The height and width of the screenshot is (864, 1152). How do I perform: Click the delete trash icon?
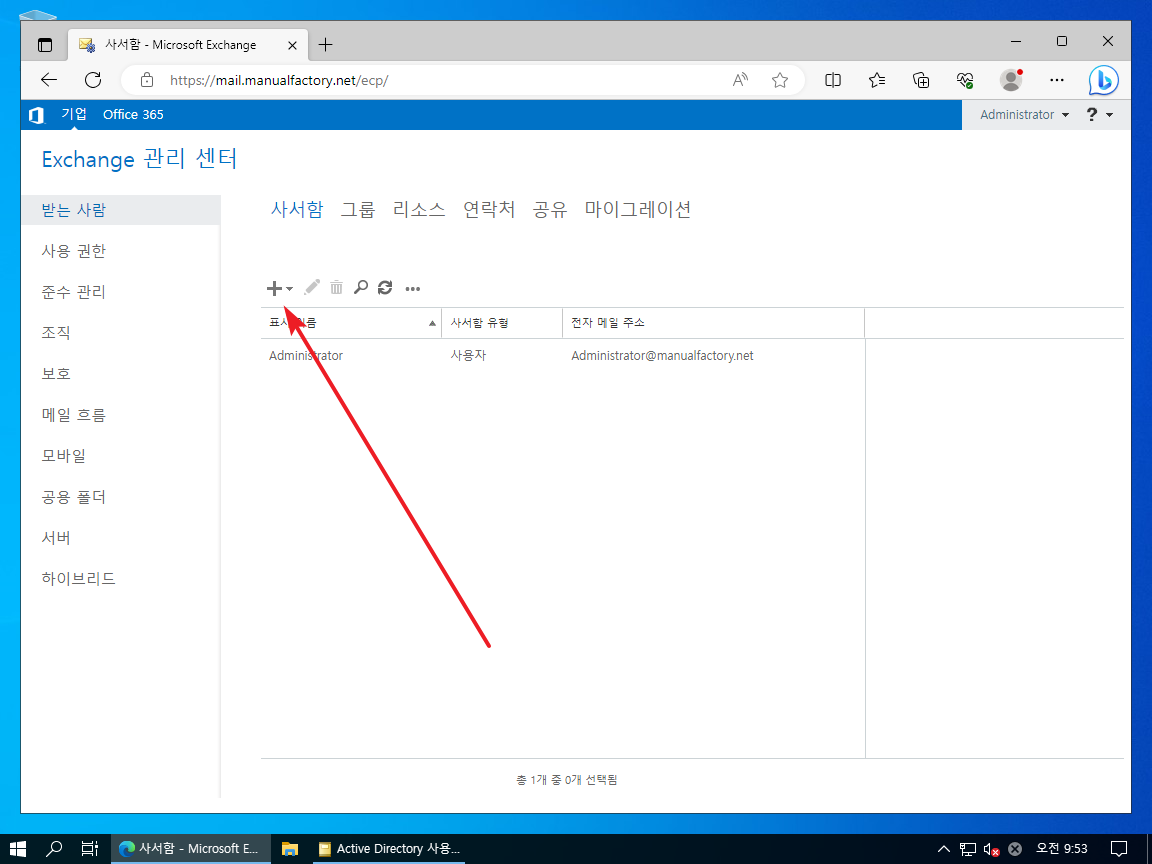336,287
